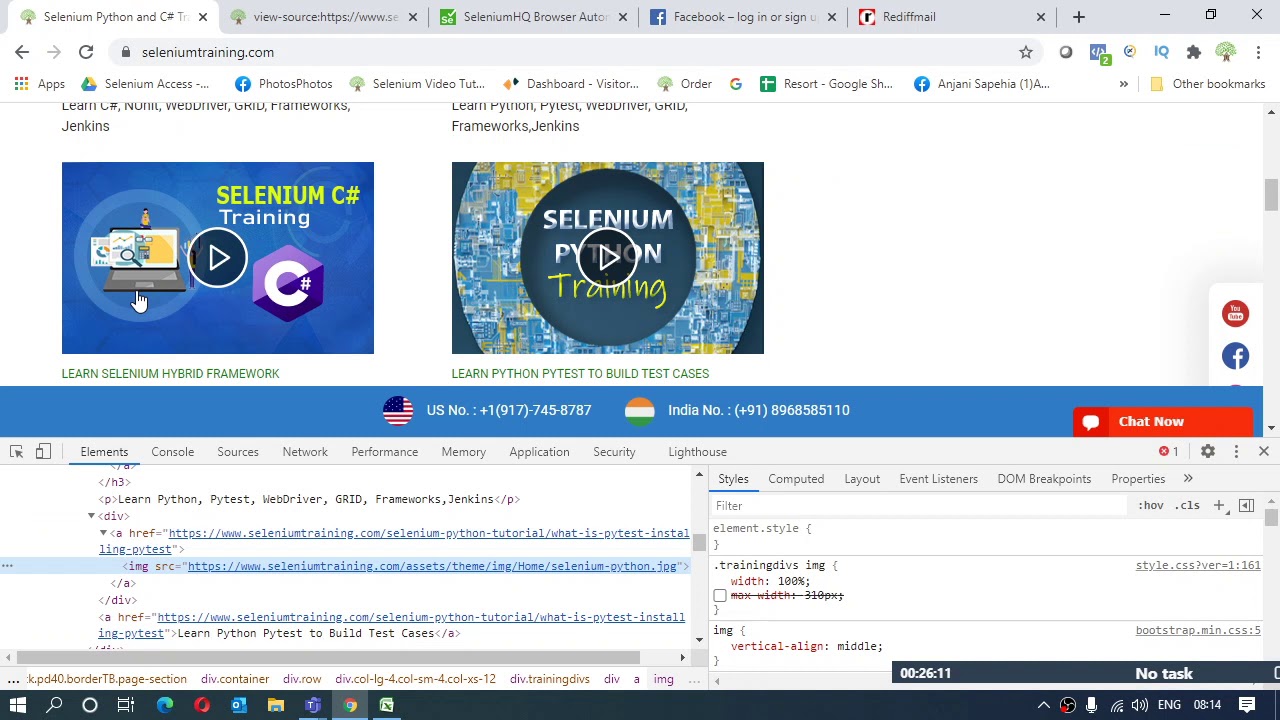Open Windows Start menu
The height and width of the screenshot is (720, 1280).
[17, 706]
